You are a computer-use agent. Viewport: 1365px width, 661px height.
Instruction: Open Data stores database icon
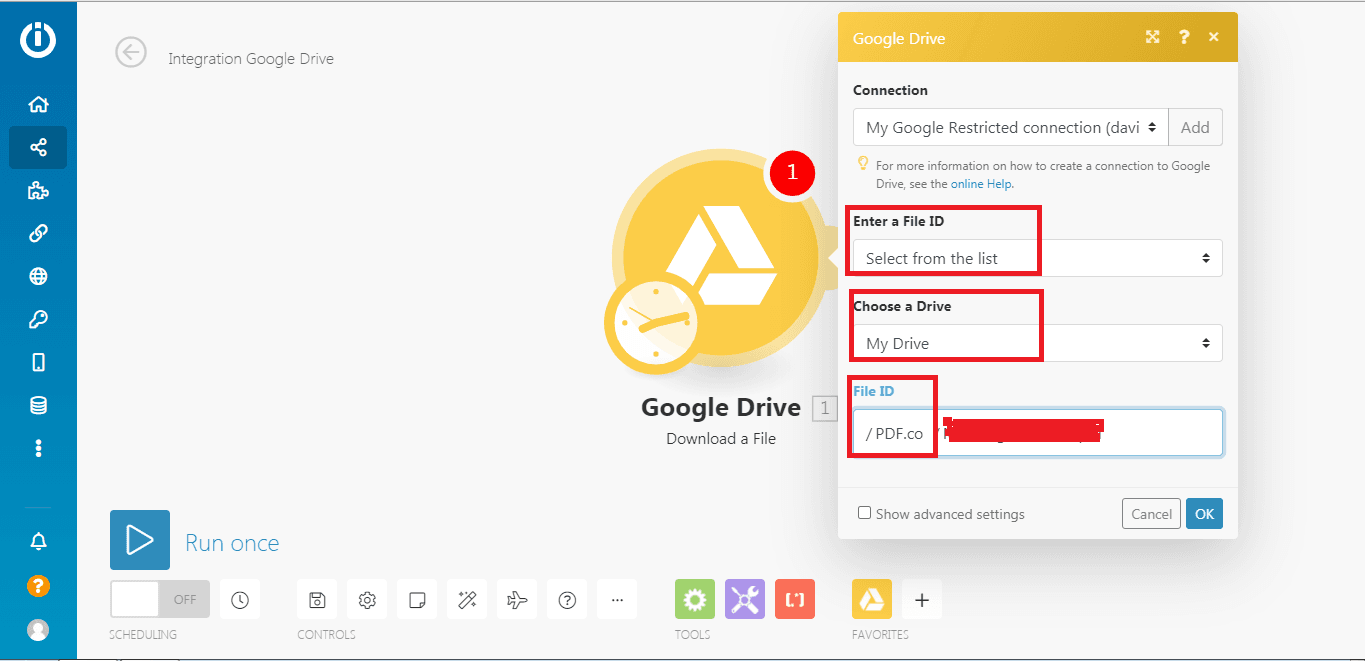click(x=38, y=405)
